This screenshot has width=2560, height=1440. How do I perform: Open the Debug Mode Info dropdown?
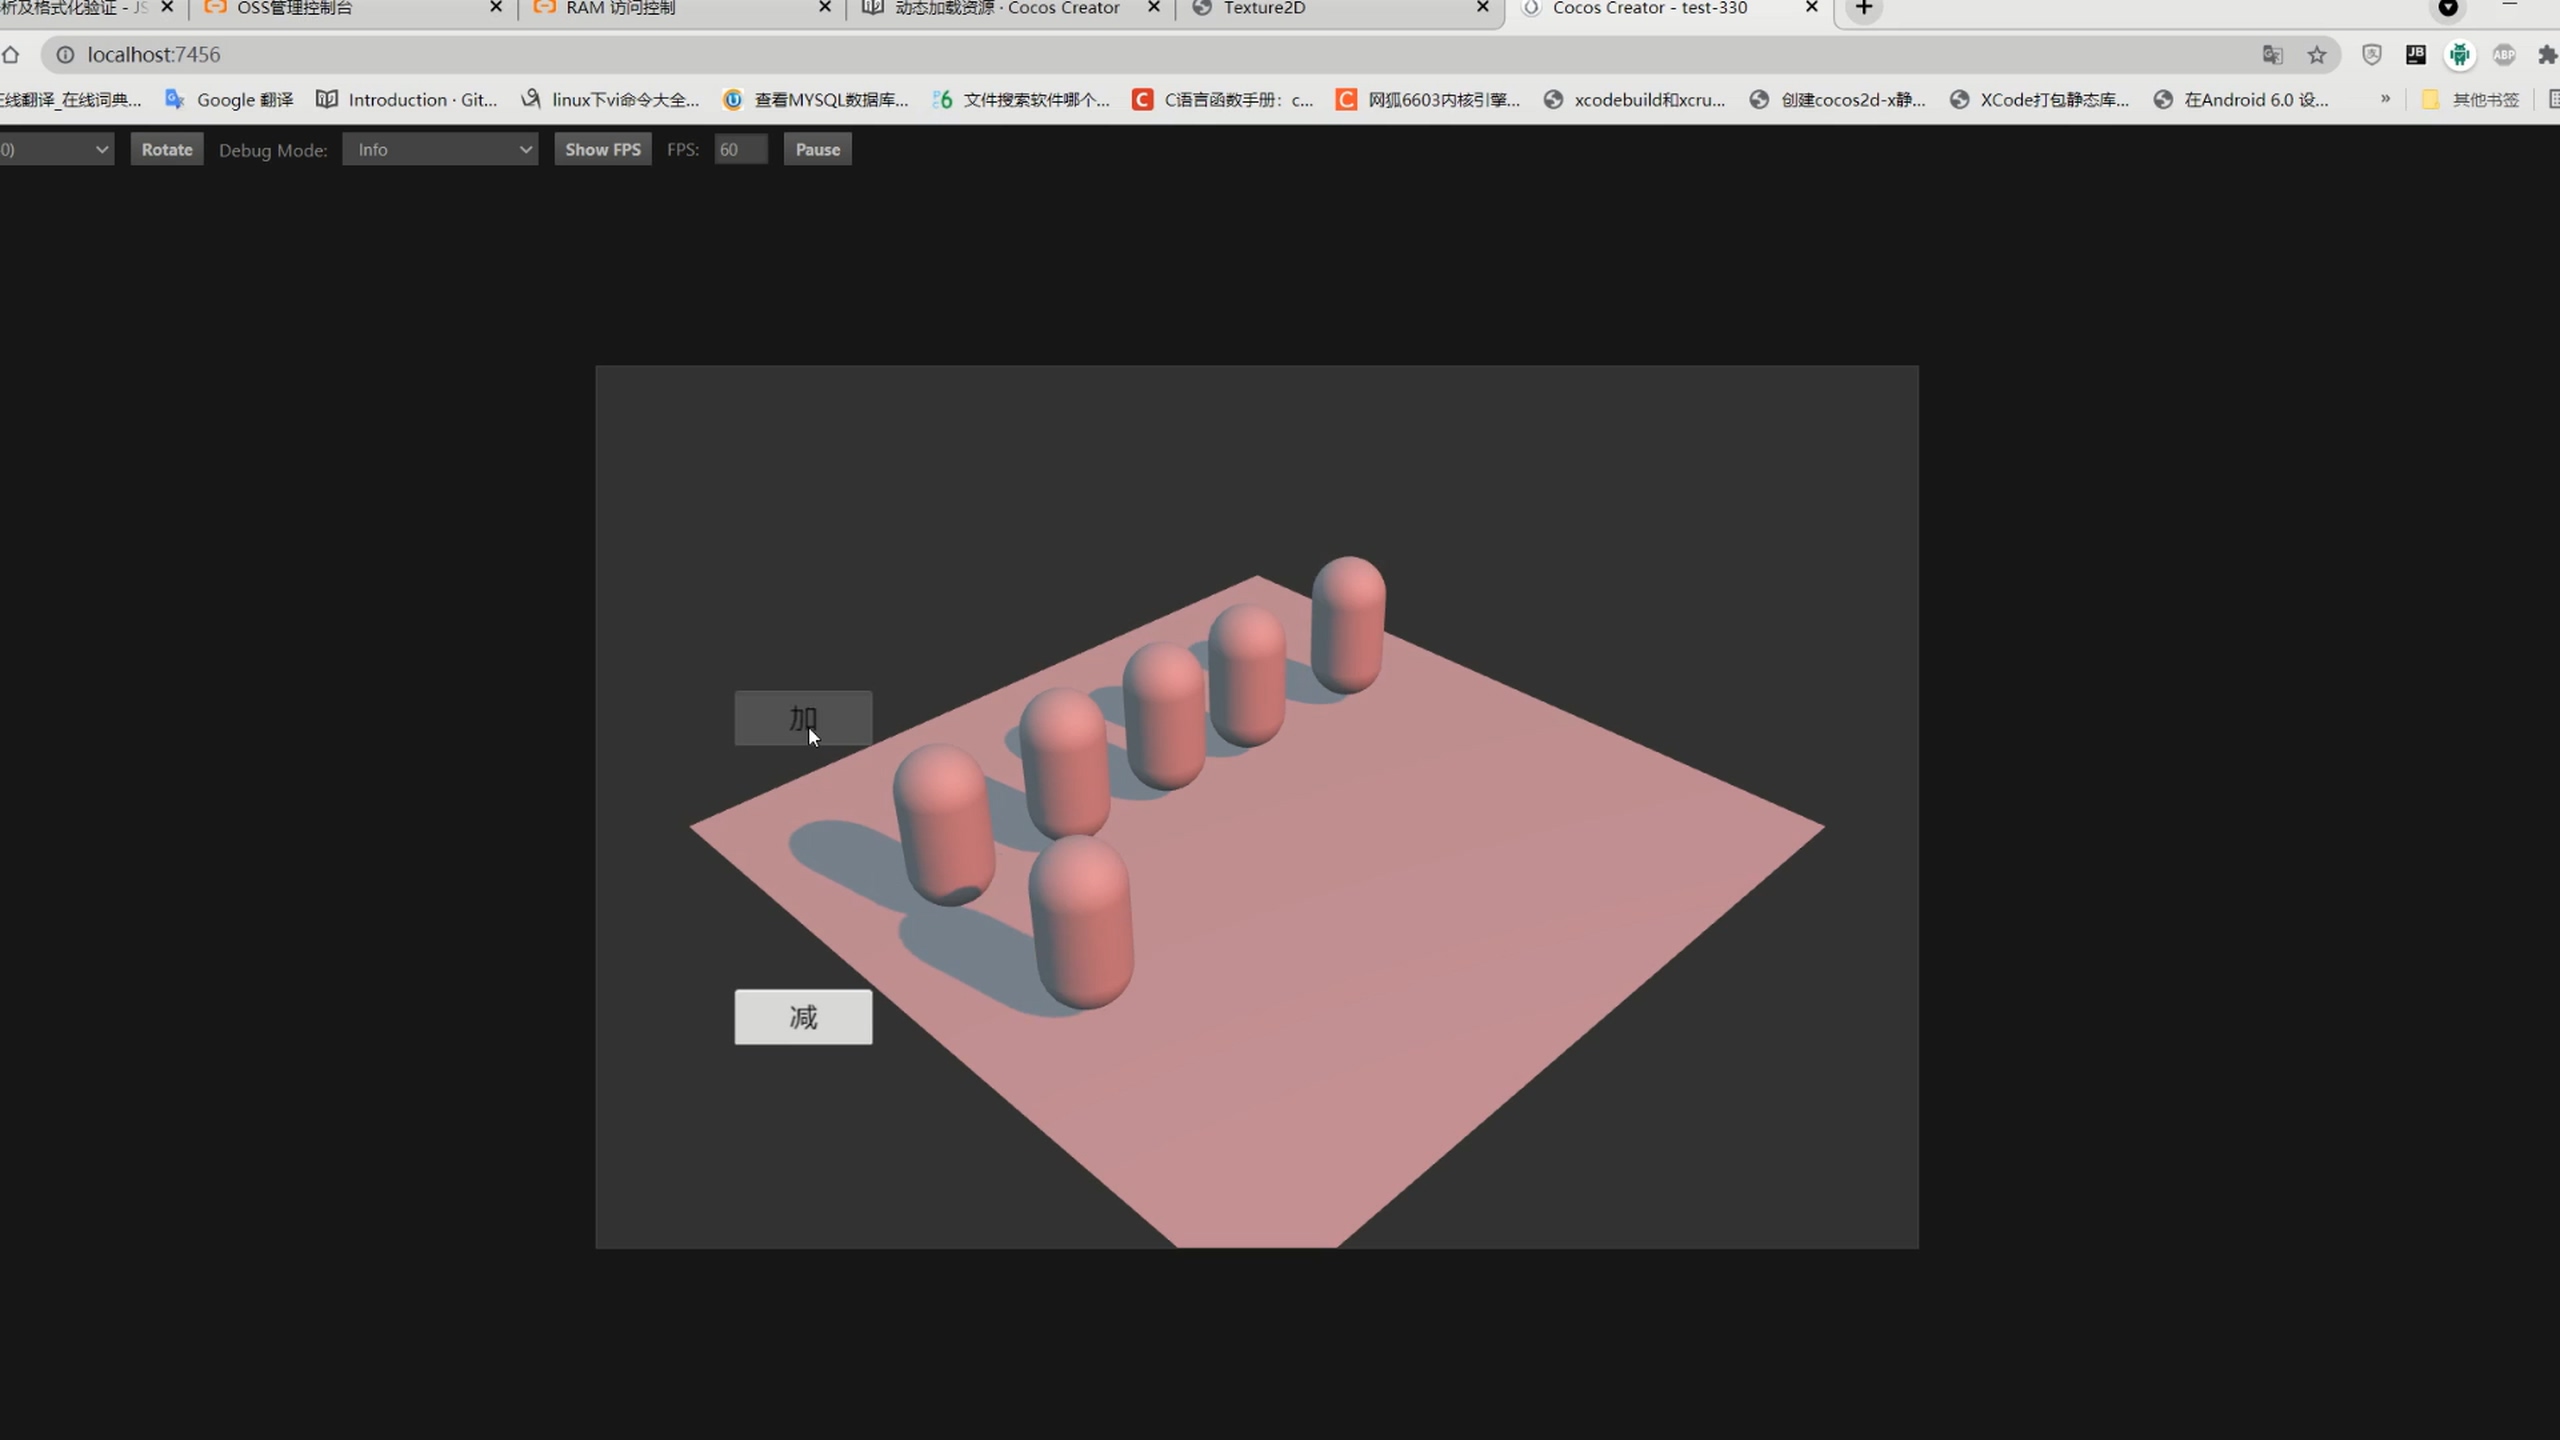(x=440, y=149)
